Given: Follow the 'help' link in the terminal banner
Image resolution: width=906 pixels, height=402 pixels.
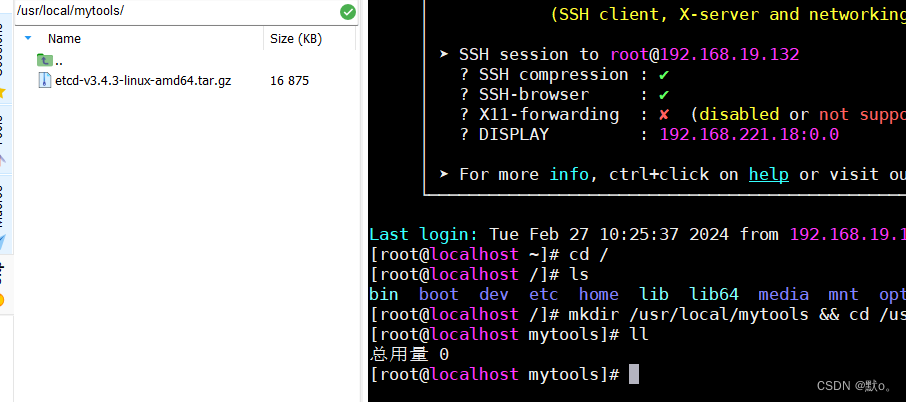Looking at the screenshot, I should pyautogui.click(x=768, y=174).
